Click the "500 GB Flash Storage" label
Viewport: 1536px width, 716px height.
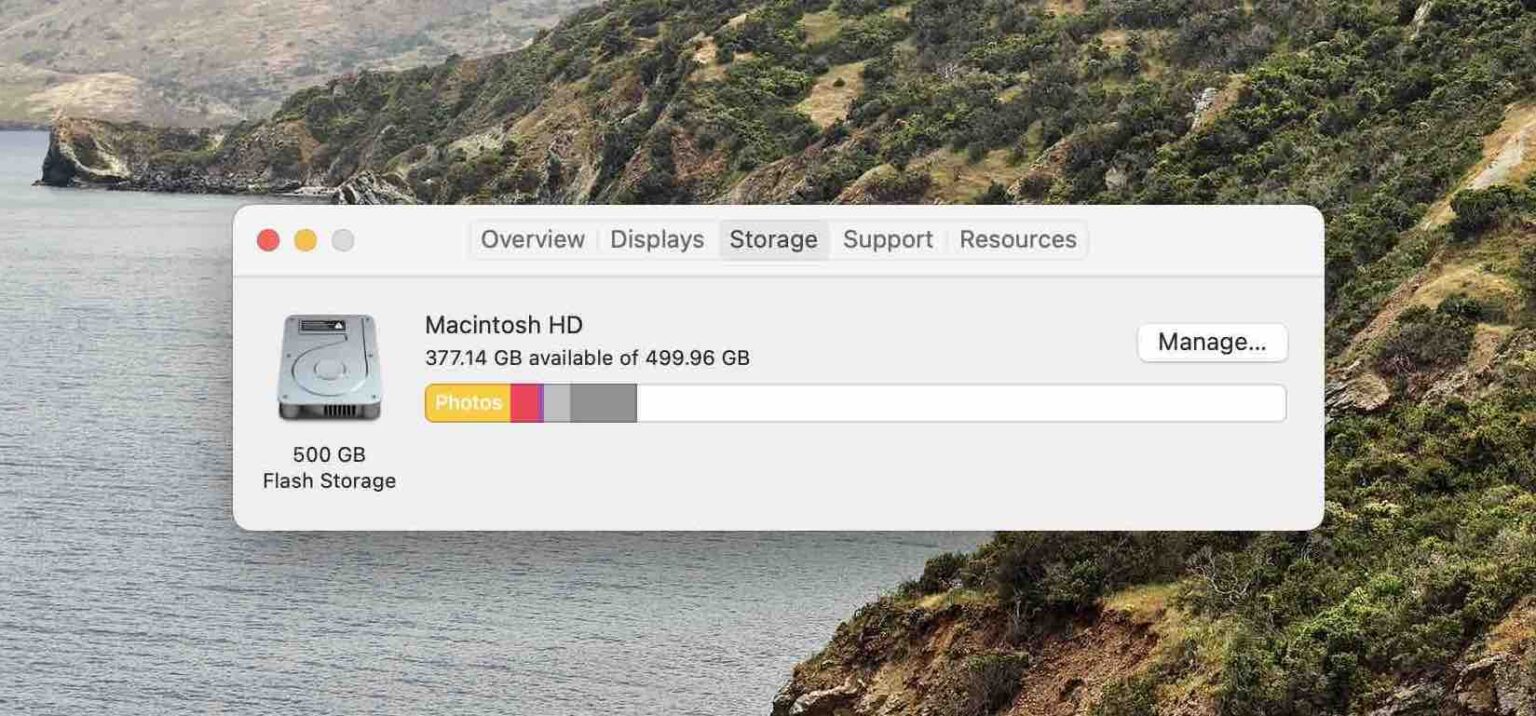pos(330,467)
